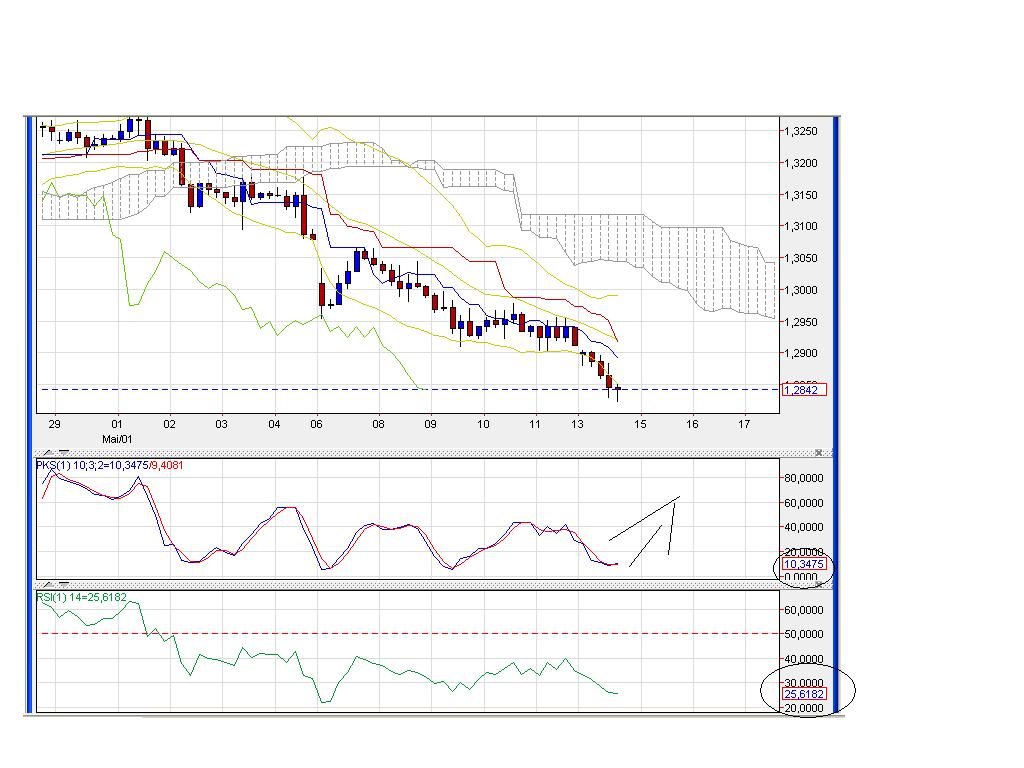Click the date label 06 on time axis
Viewport: 1024px width, 768px height.
(316, 424)
